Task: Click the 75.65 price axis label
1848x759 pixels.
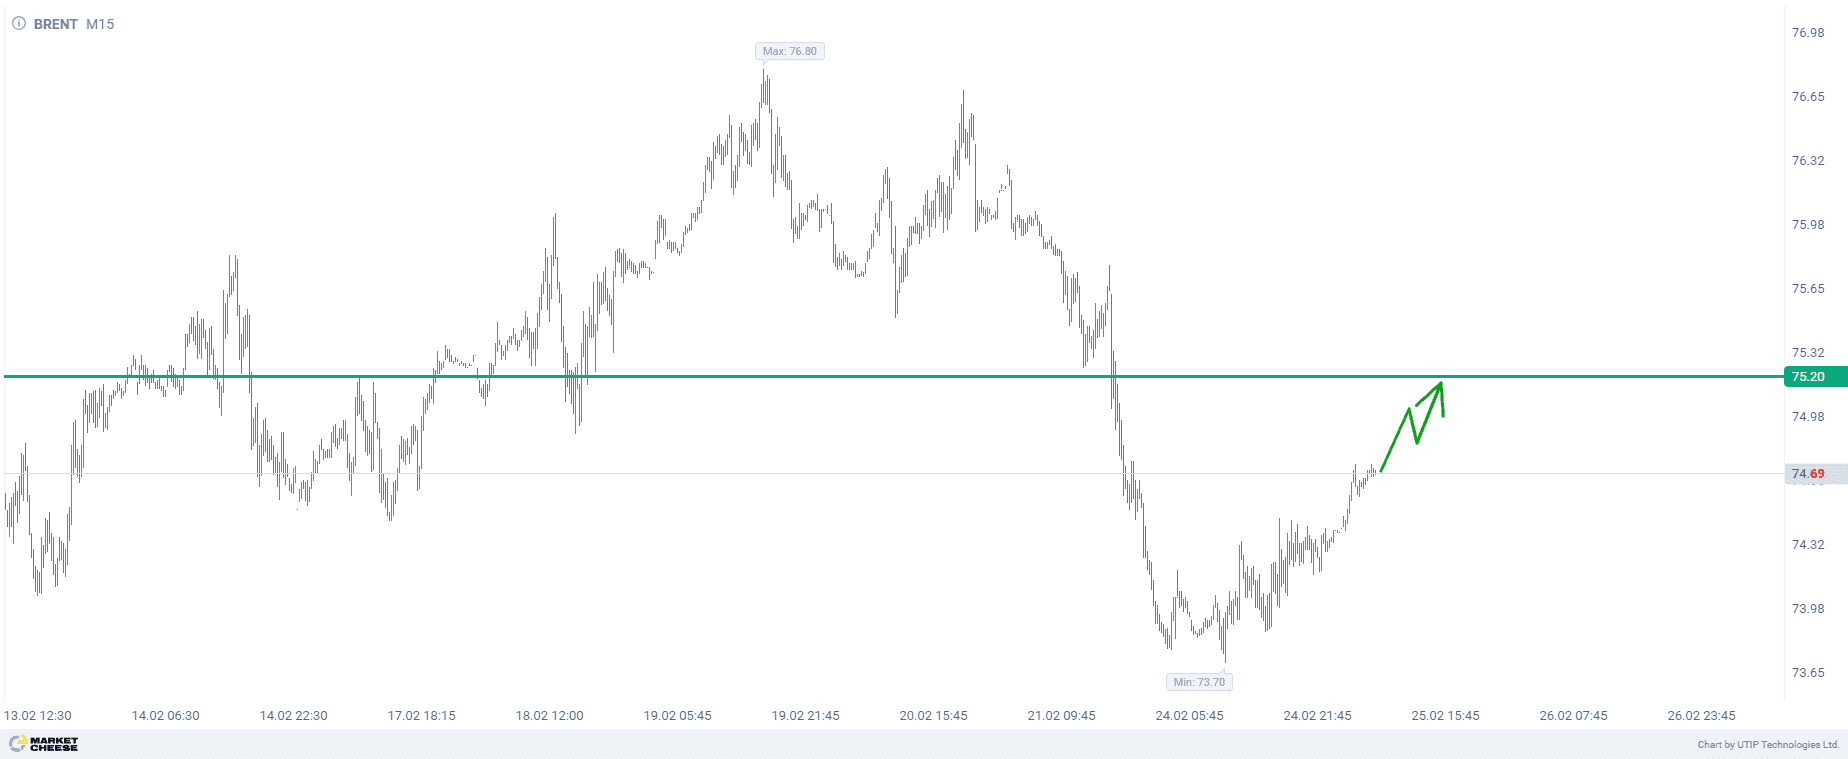Action: pyautogui.click(x=1808, y=289)
